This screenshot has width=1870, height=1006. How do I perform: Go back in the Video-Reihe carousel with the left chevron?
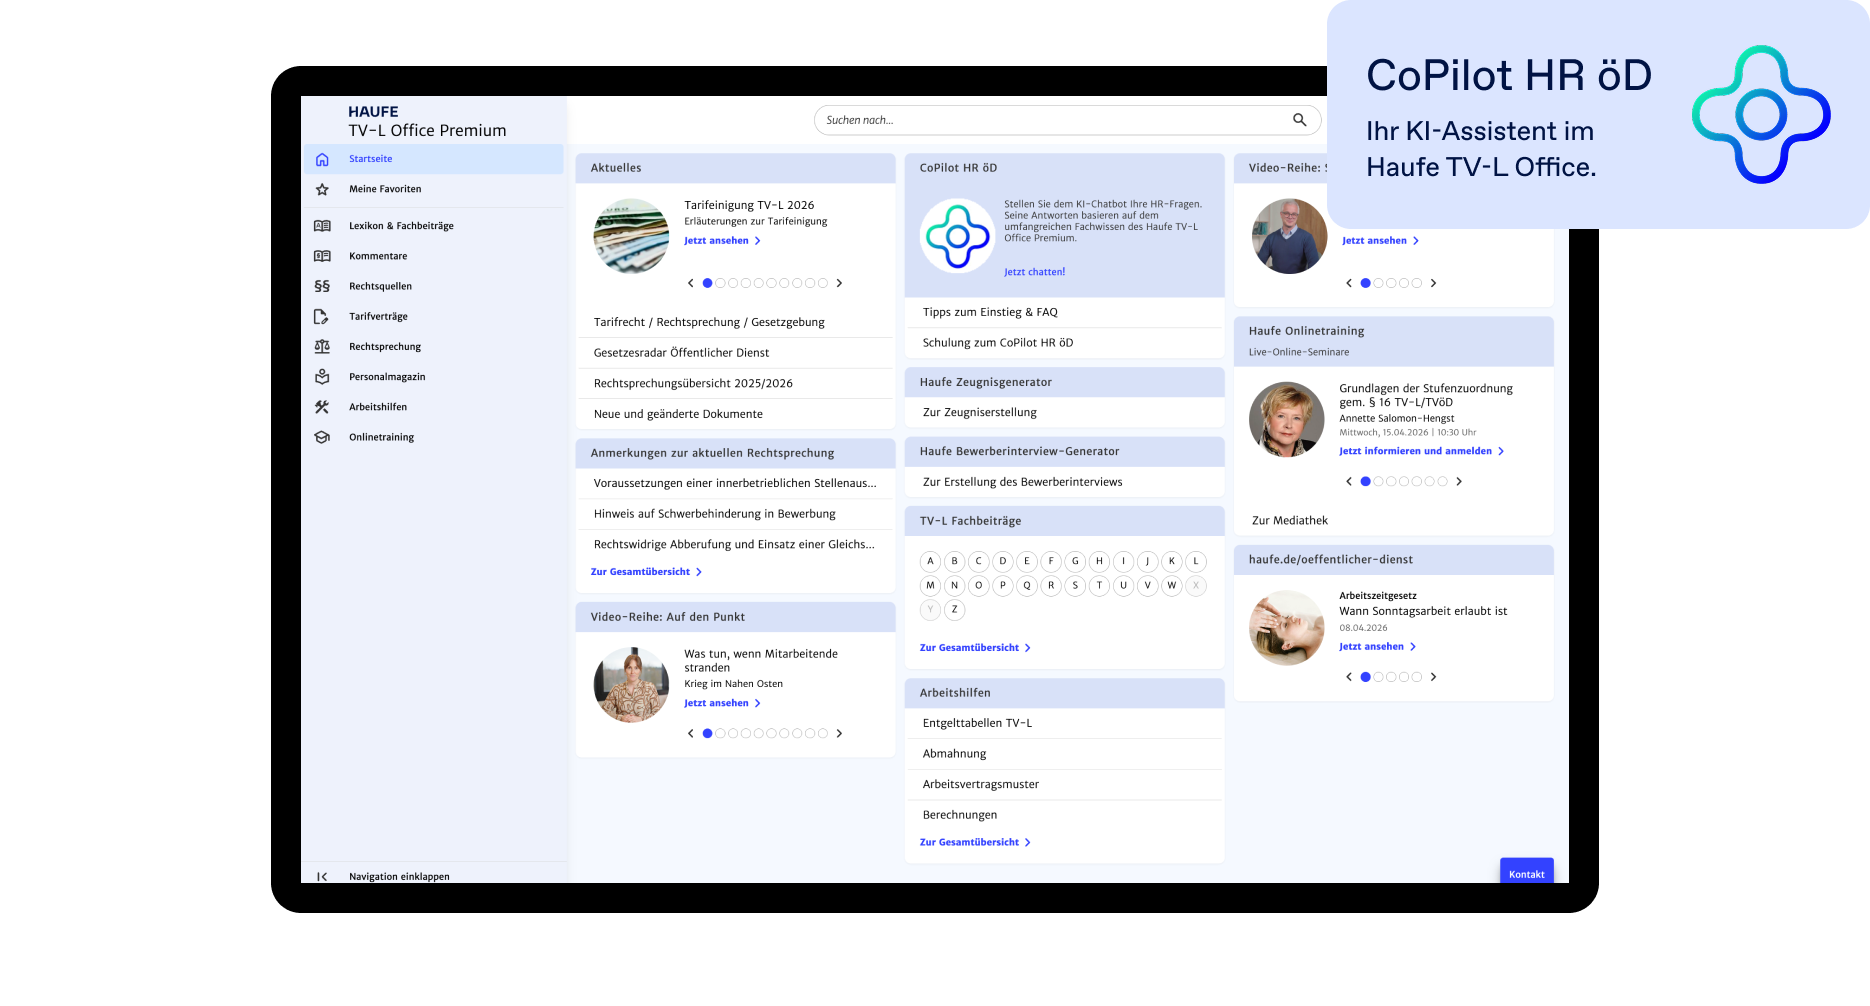pyautogui.click(x=690, y=733)
